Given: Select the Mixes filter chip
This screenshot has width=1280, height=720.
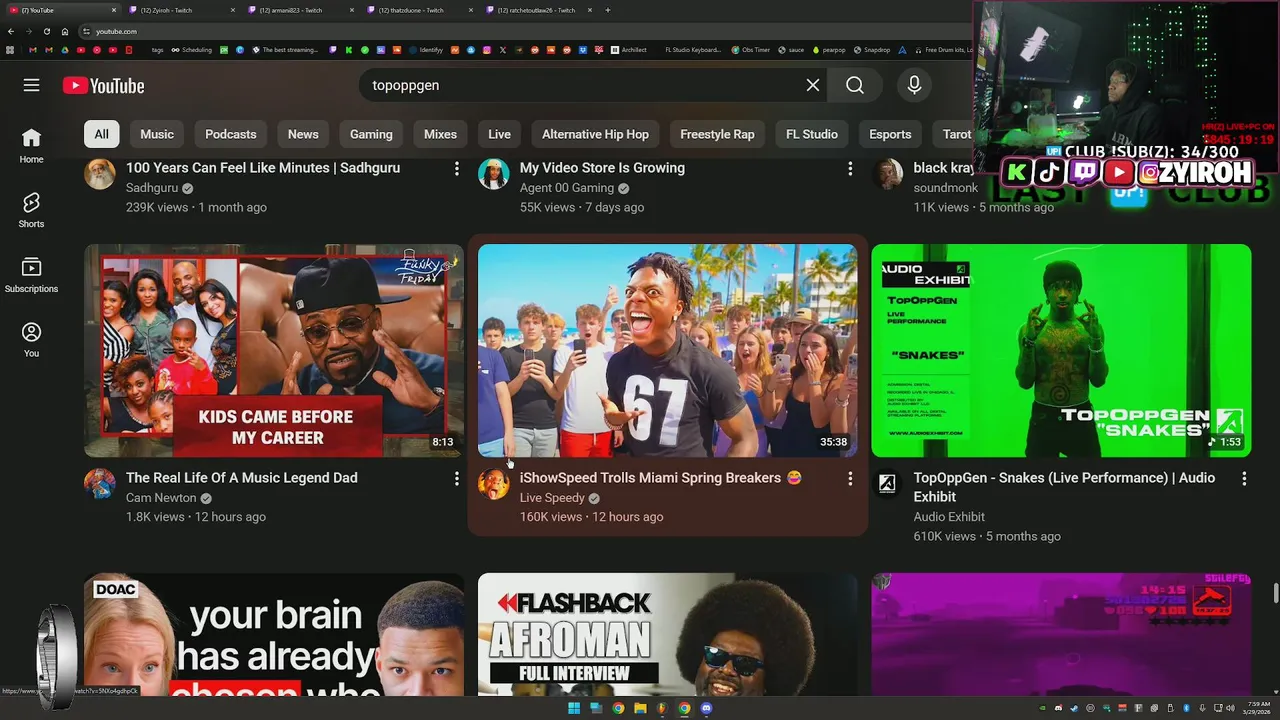Looking at the screenshot, I should 440,134.
